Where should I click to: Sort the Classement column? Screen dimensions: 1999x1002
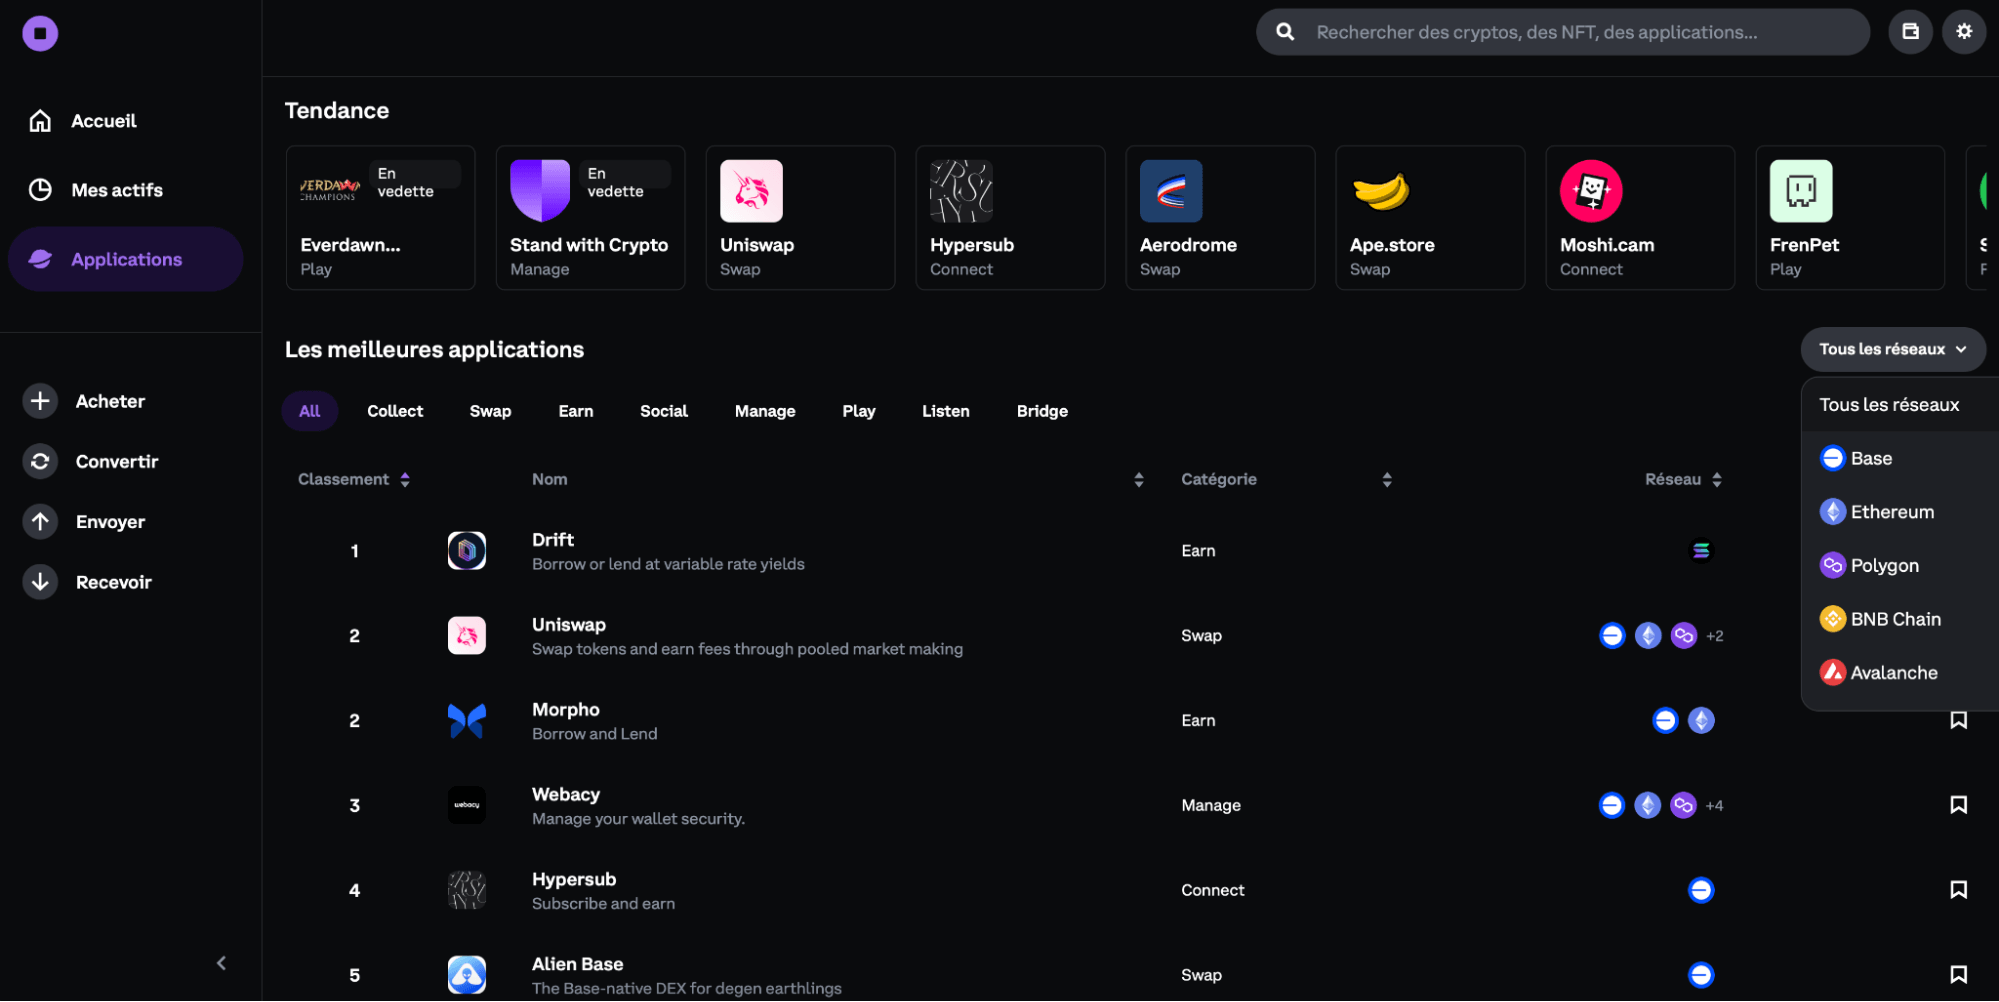405,479
